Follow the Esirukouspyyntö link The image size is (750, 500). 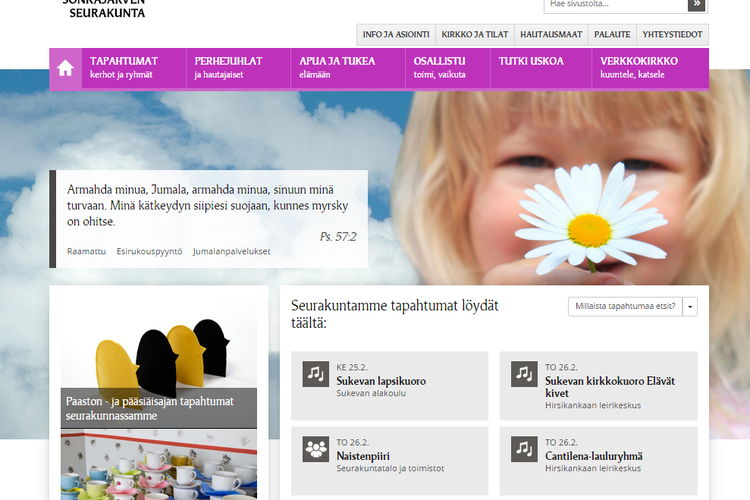click(x=149, y=252)
